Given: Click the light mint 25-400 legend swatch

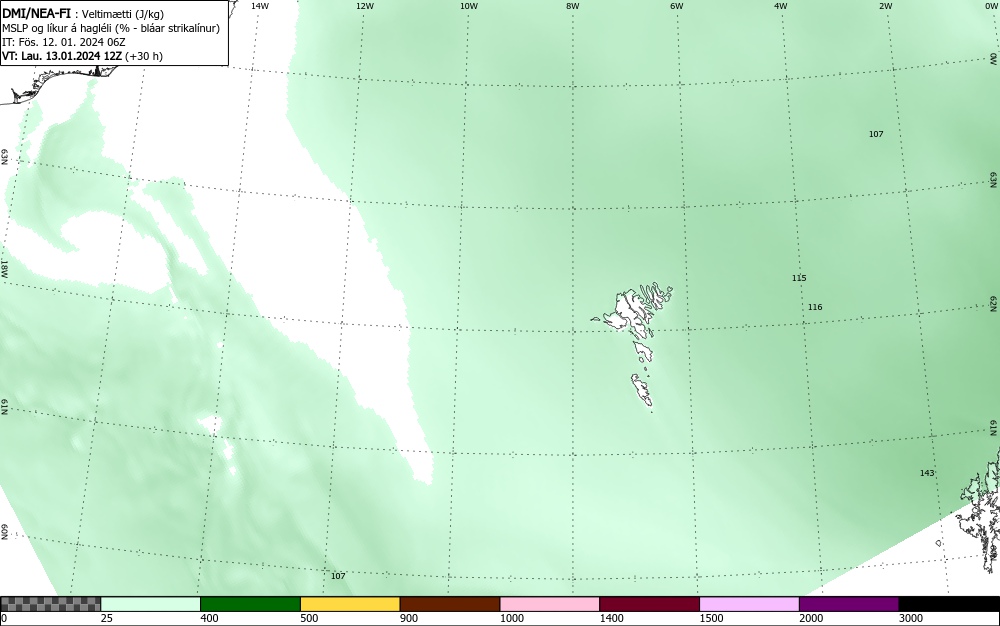Looking at the screenshot, I should tap(151, 604).
